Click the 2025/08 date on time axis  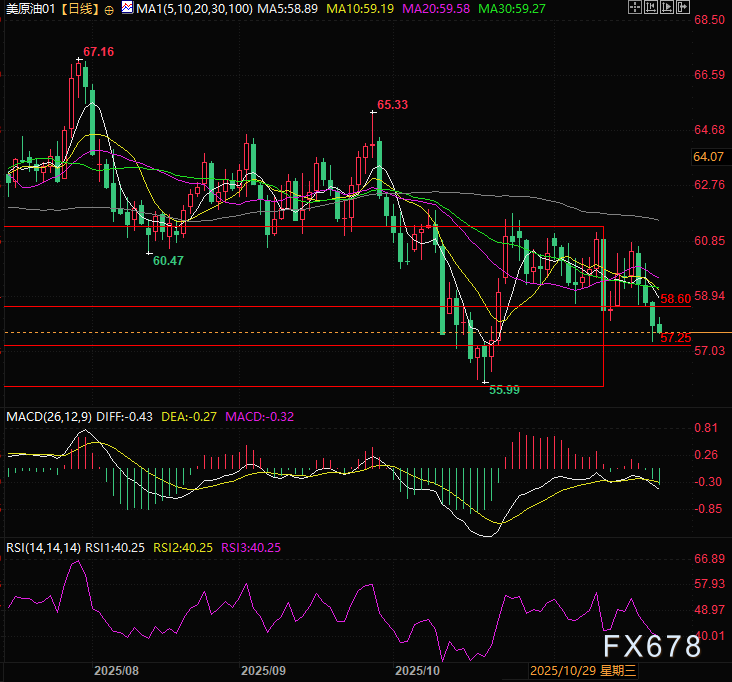(x=114, y=670)
